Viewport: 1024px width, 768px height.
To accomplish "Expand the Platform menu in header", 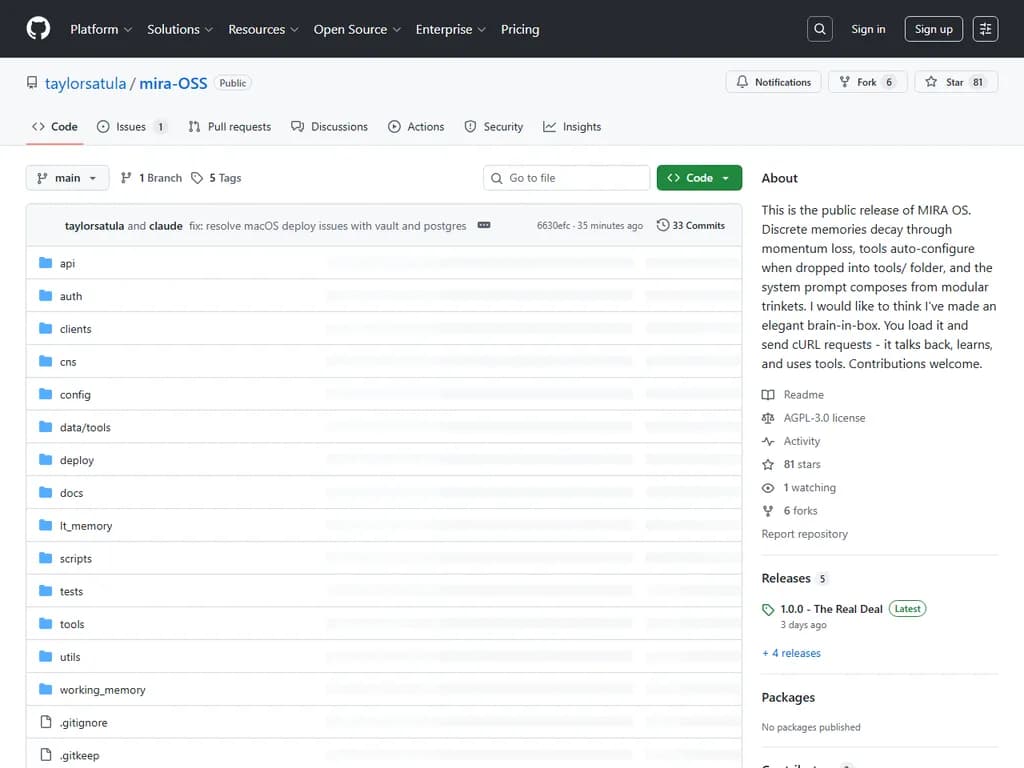I will (x=100, y=29).
